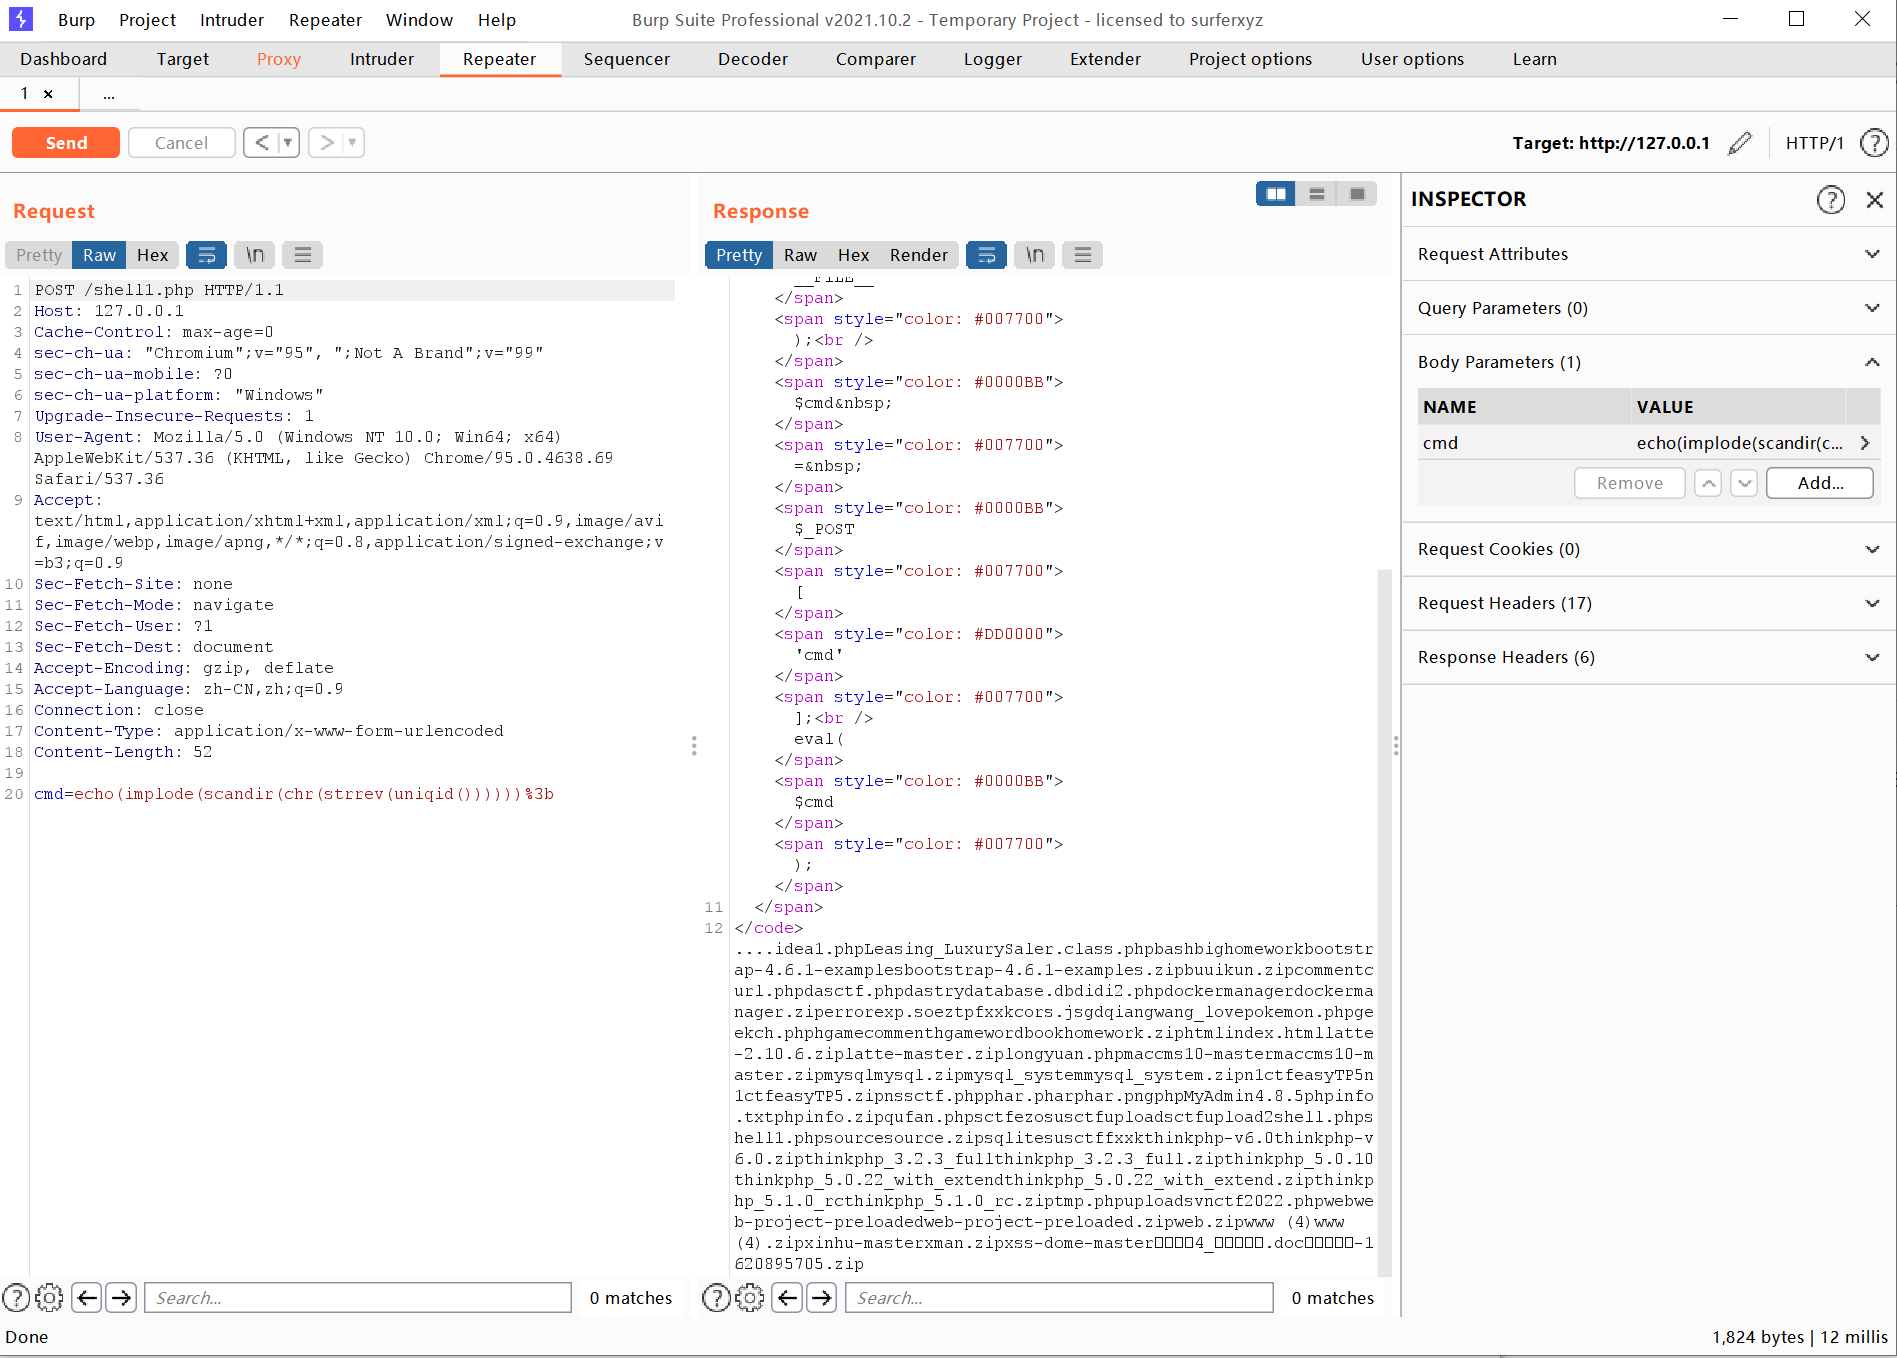Toggle word wrap in Request pane

pos(206,255)
